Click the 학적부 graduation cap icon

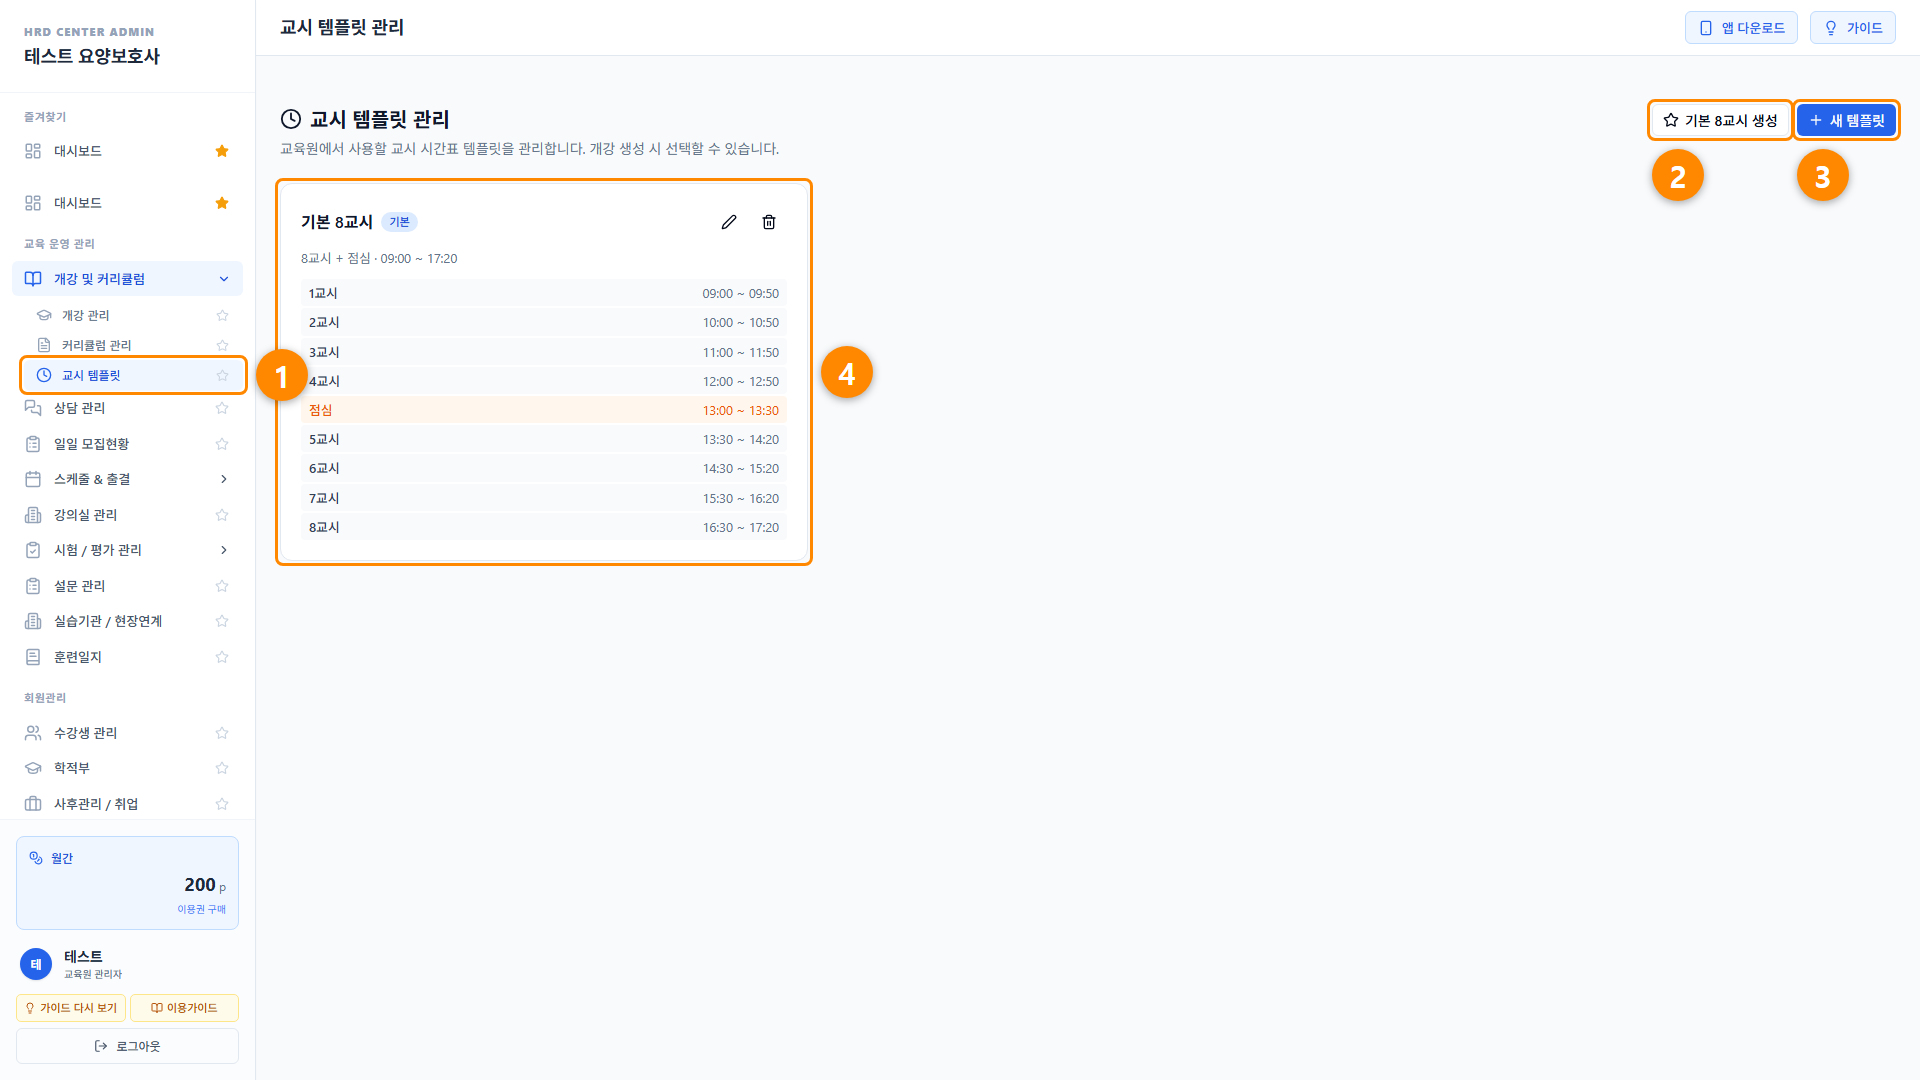click(33, 768)
